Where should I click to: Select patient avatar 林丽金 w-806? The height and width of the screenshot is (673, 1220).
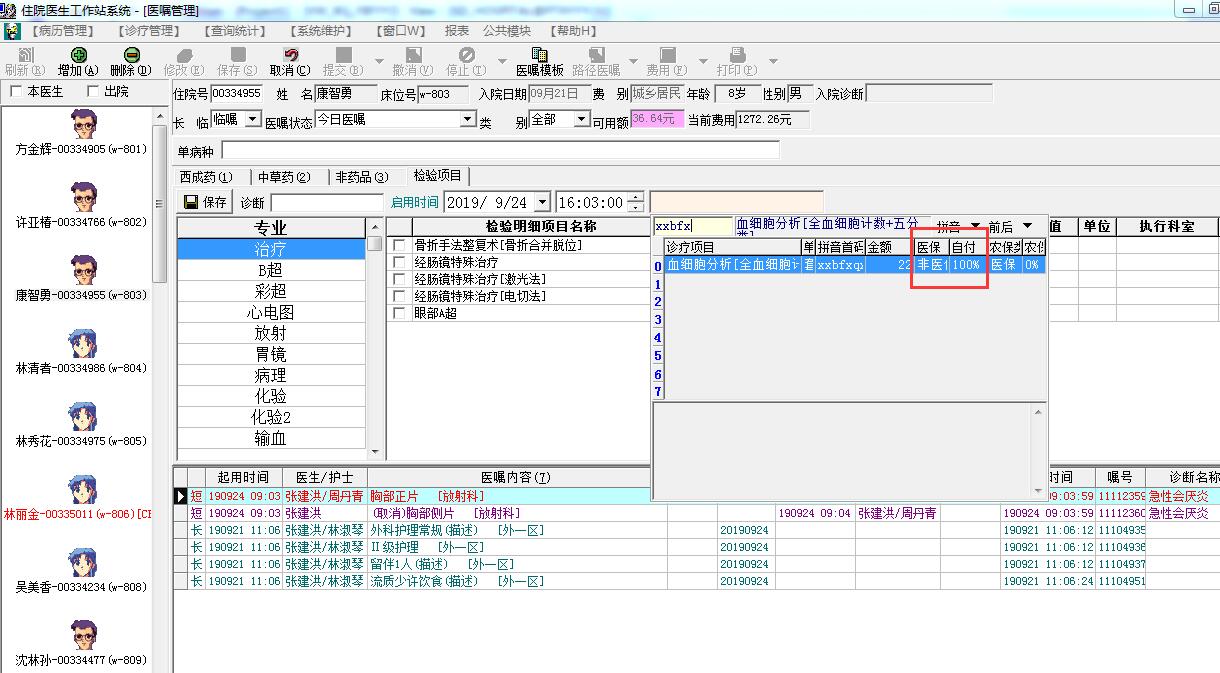pyautogui.click(x=83, y=490)
